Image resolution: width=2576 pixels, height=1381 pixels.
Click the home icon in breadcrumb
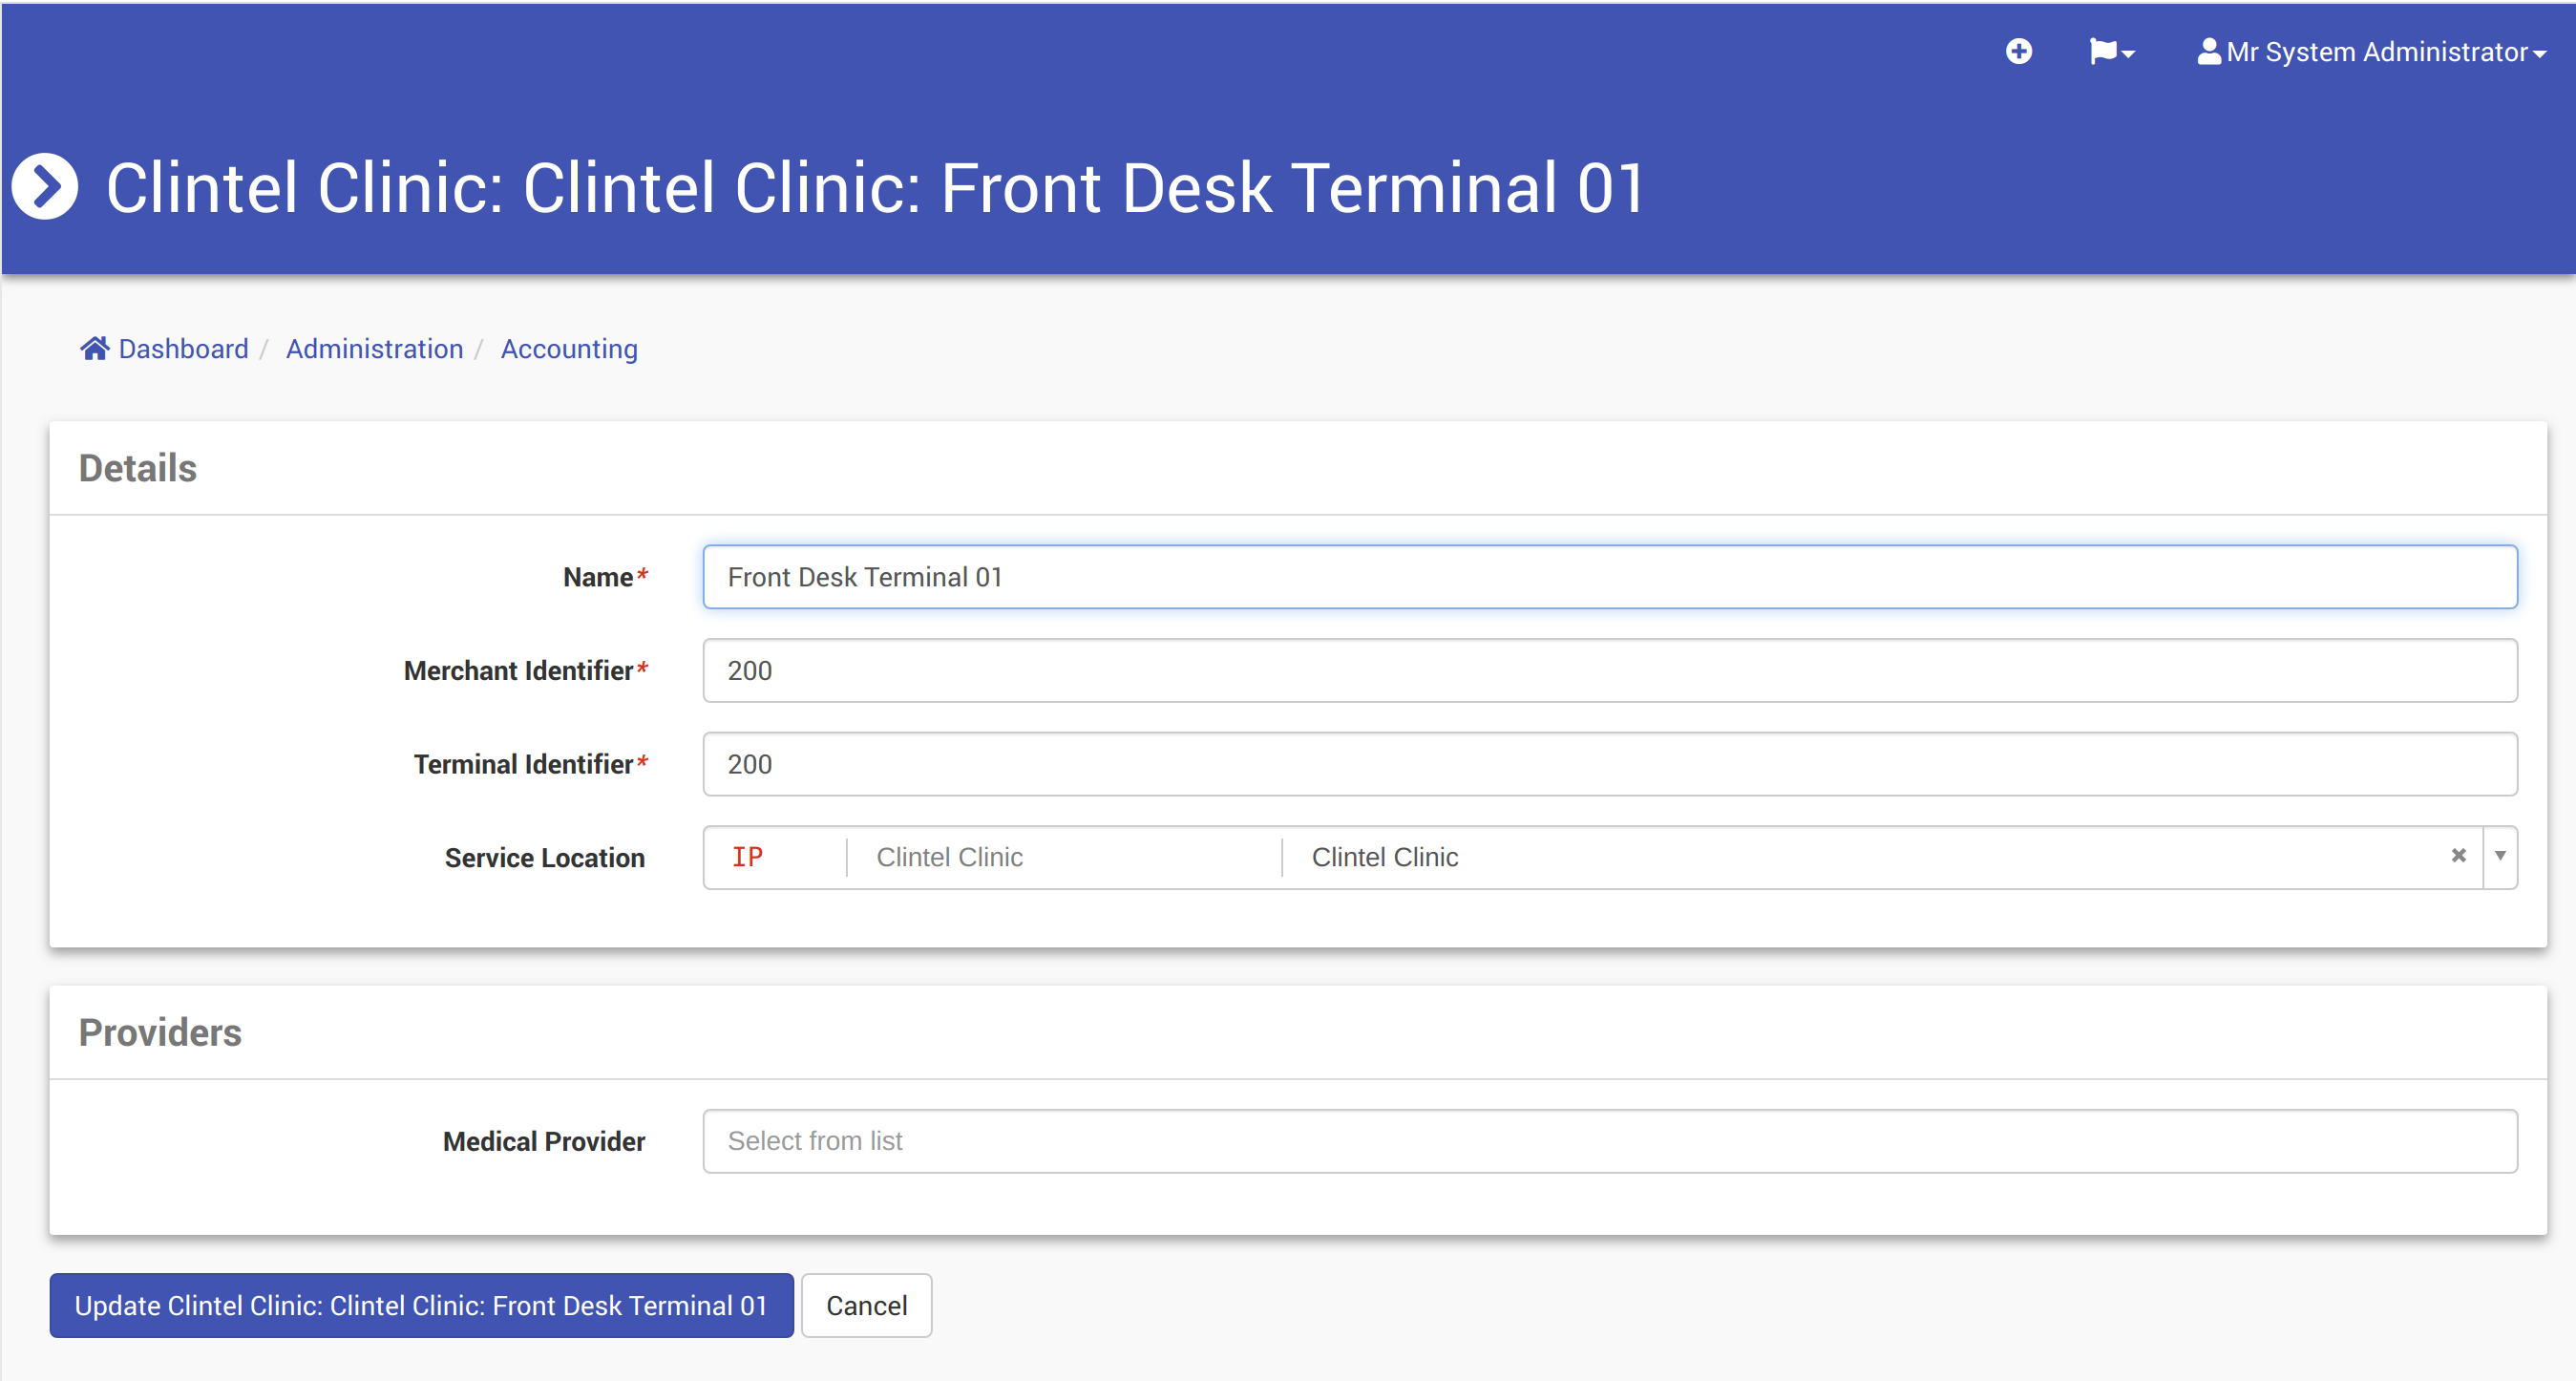coord(95,348)
